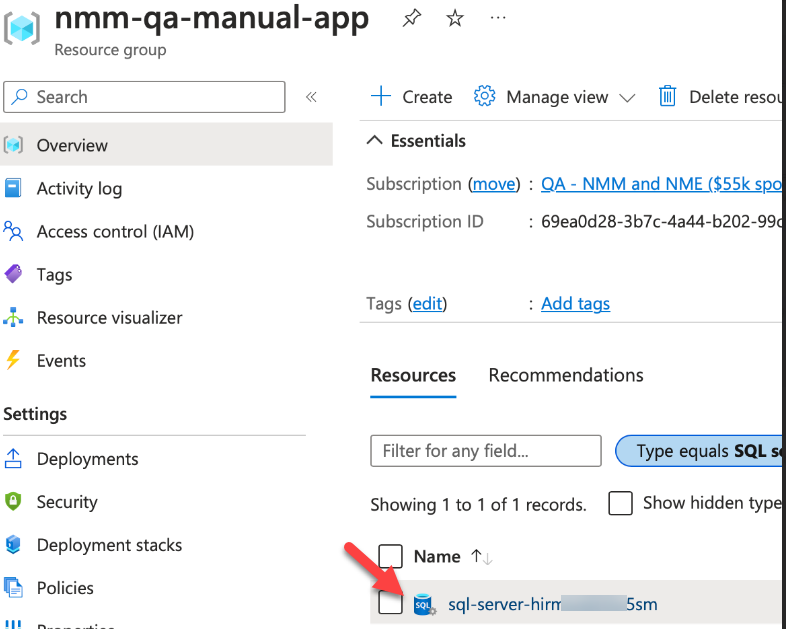The width and height of the screenshot is (786, 629).
Task: Click the Showing 1 to 1 of 1 records text
Action: [x=478, y=505]
